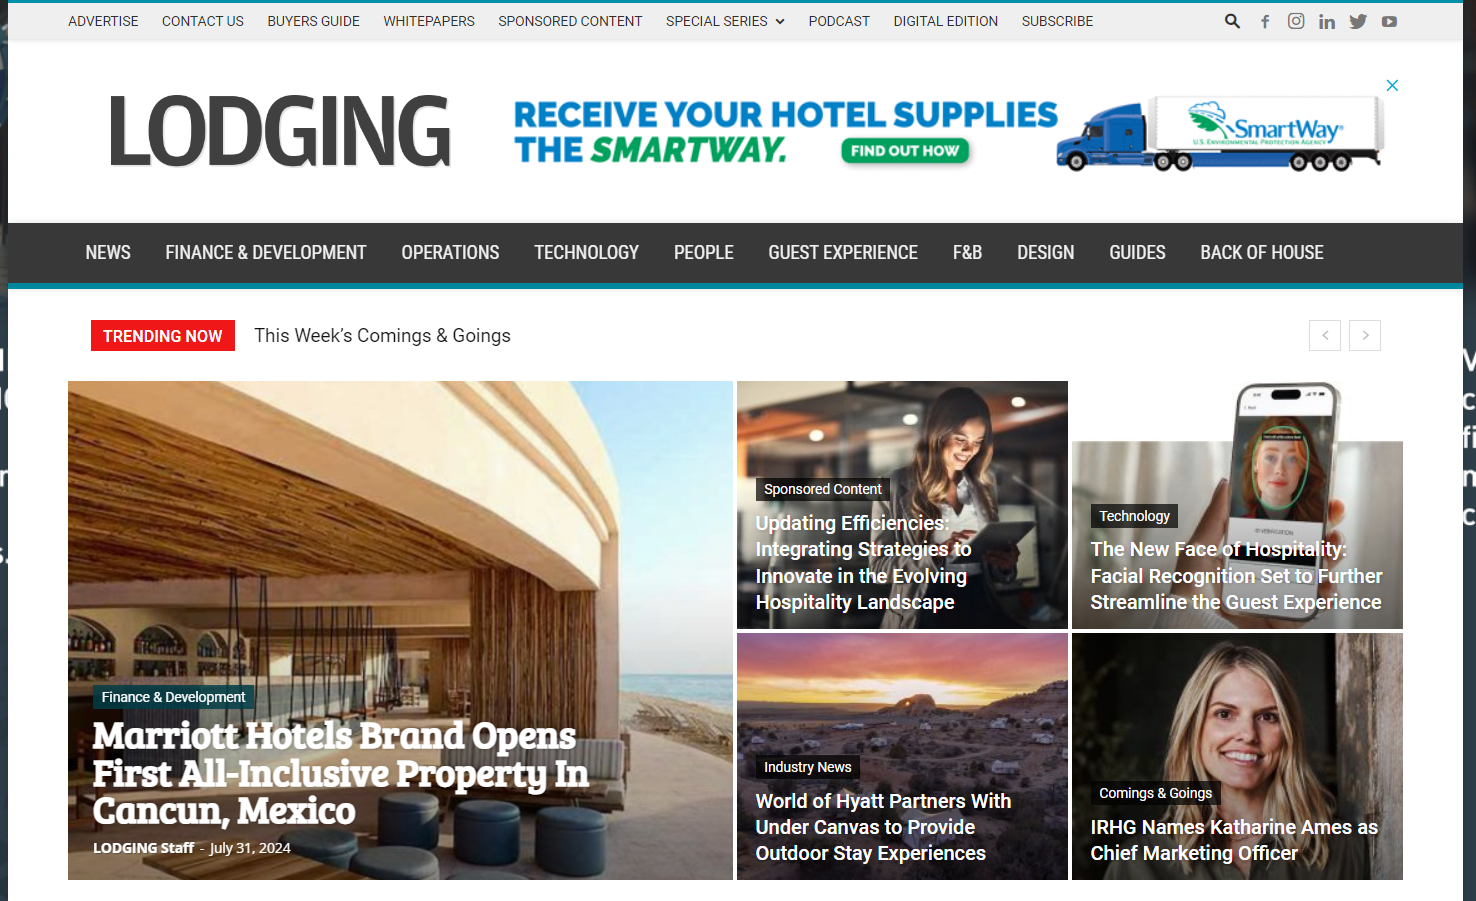Go to the Technology section
The width and height of the screenshot is (1476, 901).
click(x=586, y=253)
